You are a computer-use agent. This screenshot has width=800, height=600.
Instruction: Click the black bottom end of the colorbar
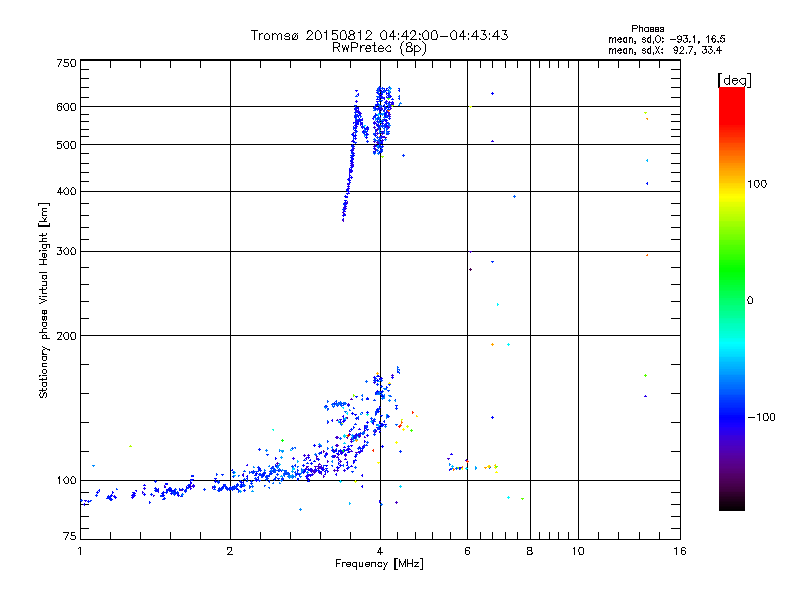pyautogui.click(x=732, y=503)
